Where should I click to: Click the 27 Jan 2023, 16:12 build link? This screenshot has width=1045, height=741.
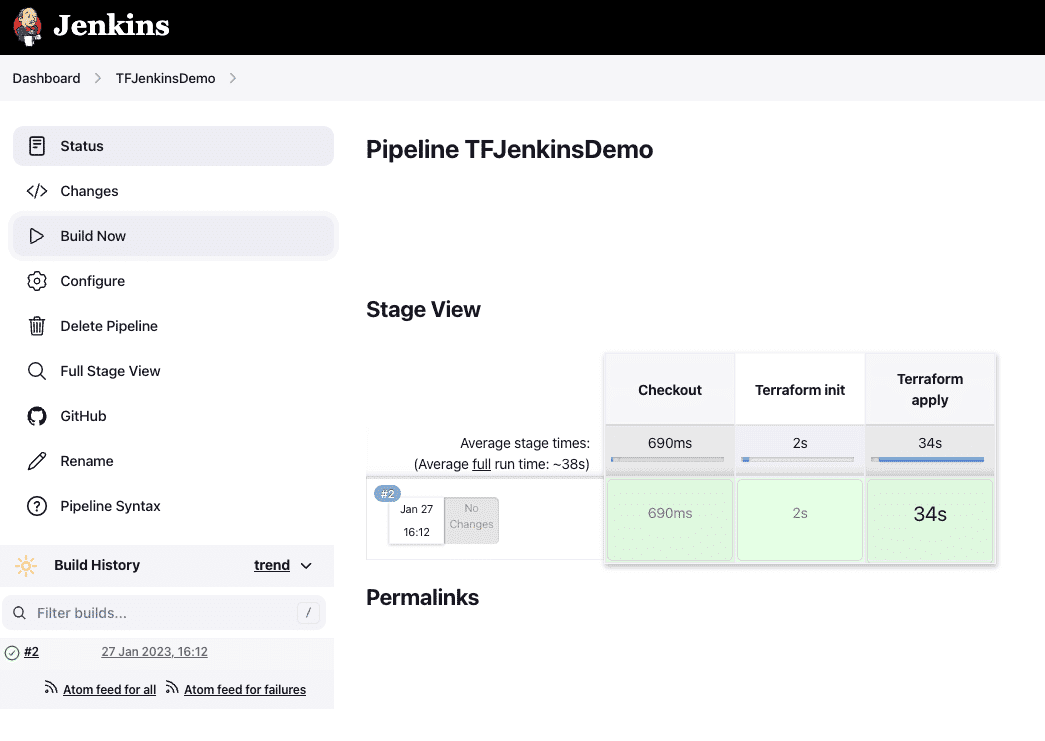point(155,652)
